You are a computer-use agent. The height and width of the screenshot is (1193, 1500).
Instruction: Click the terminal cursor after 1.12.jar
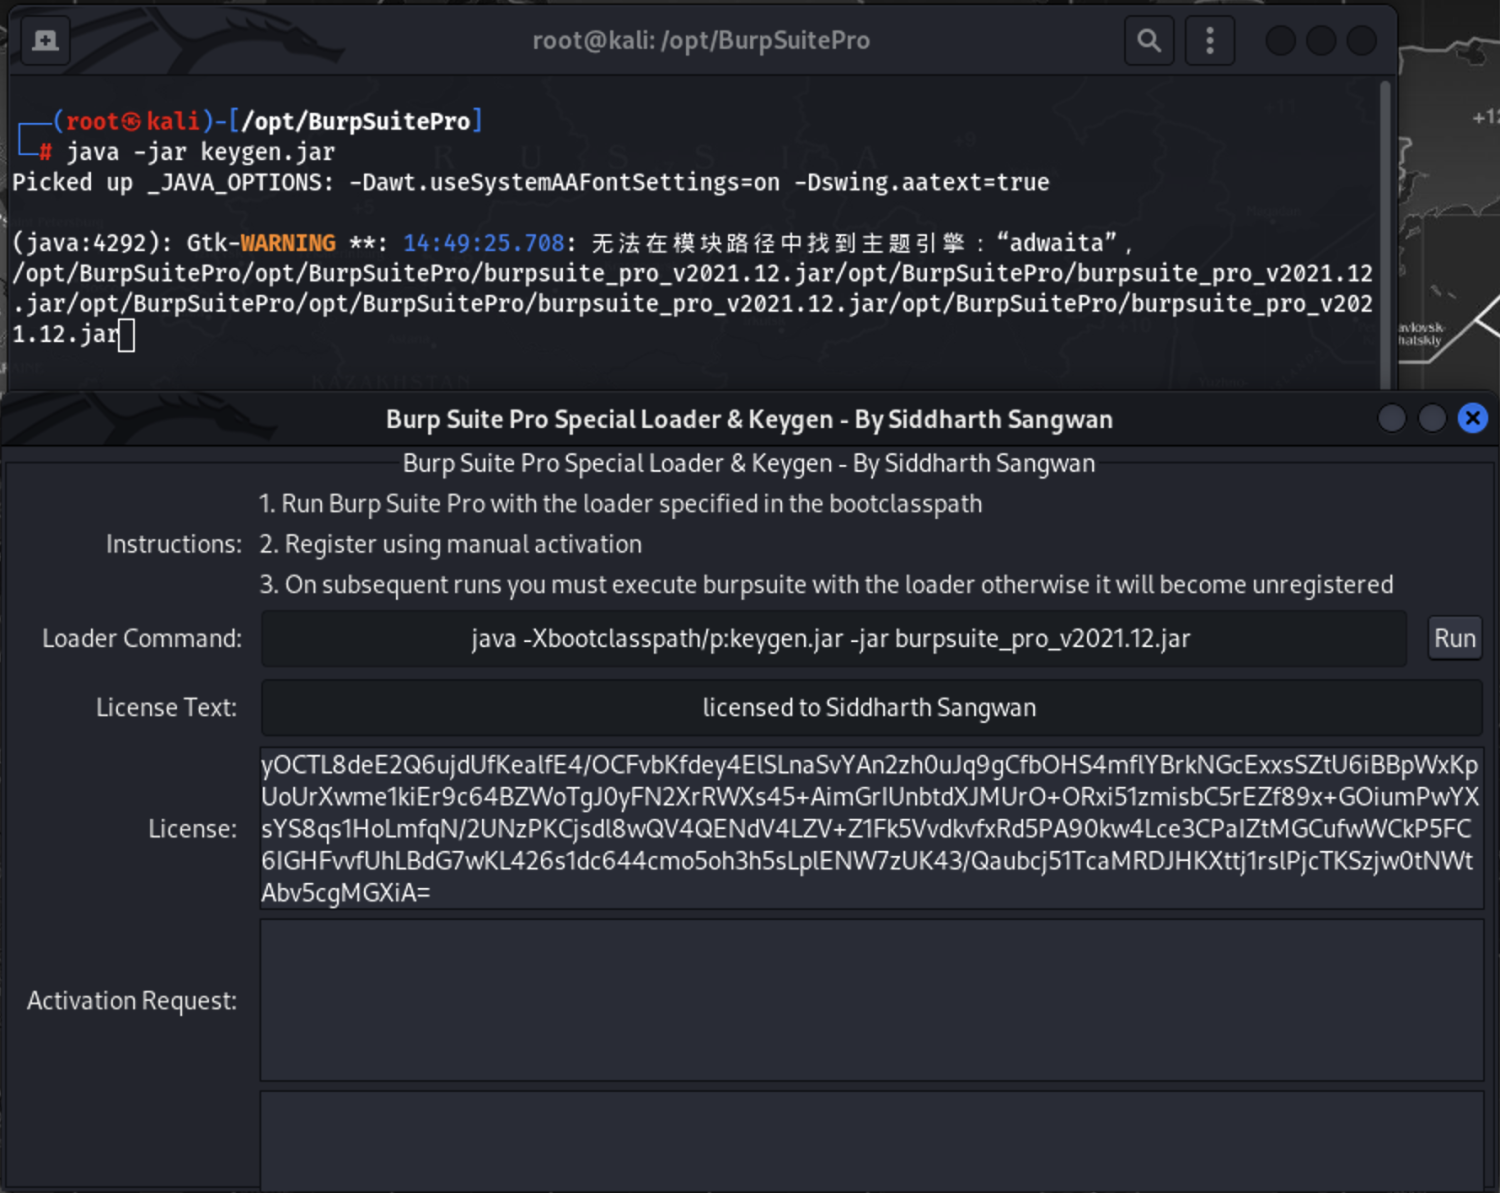(126, 335)
